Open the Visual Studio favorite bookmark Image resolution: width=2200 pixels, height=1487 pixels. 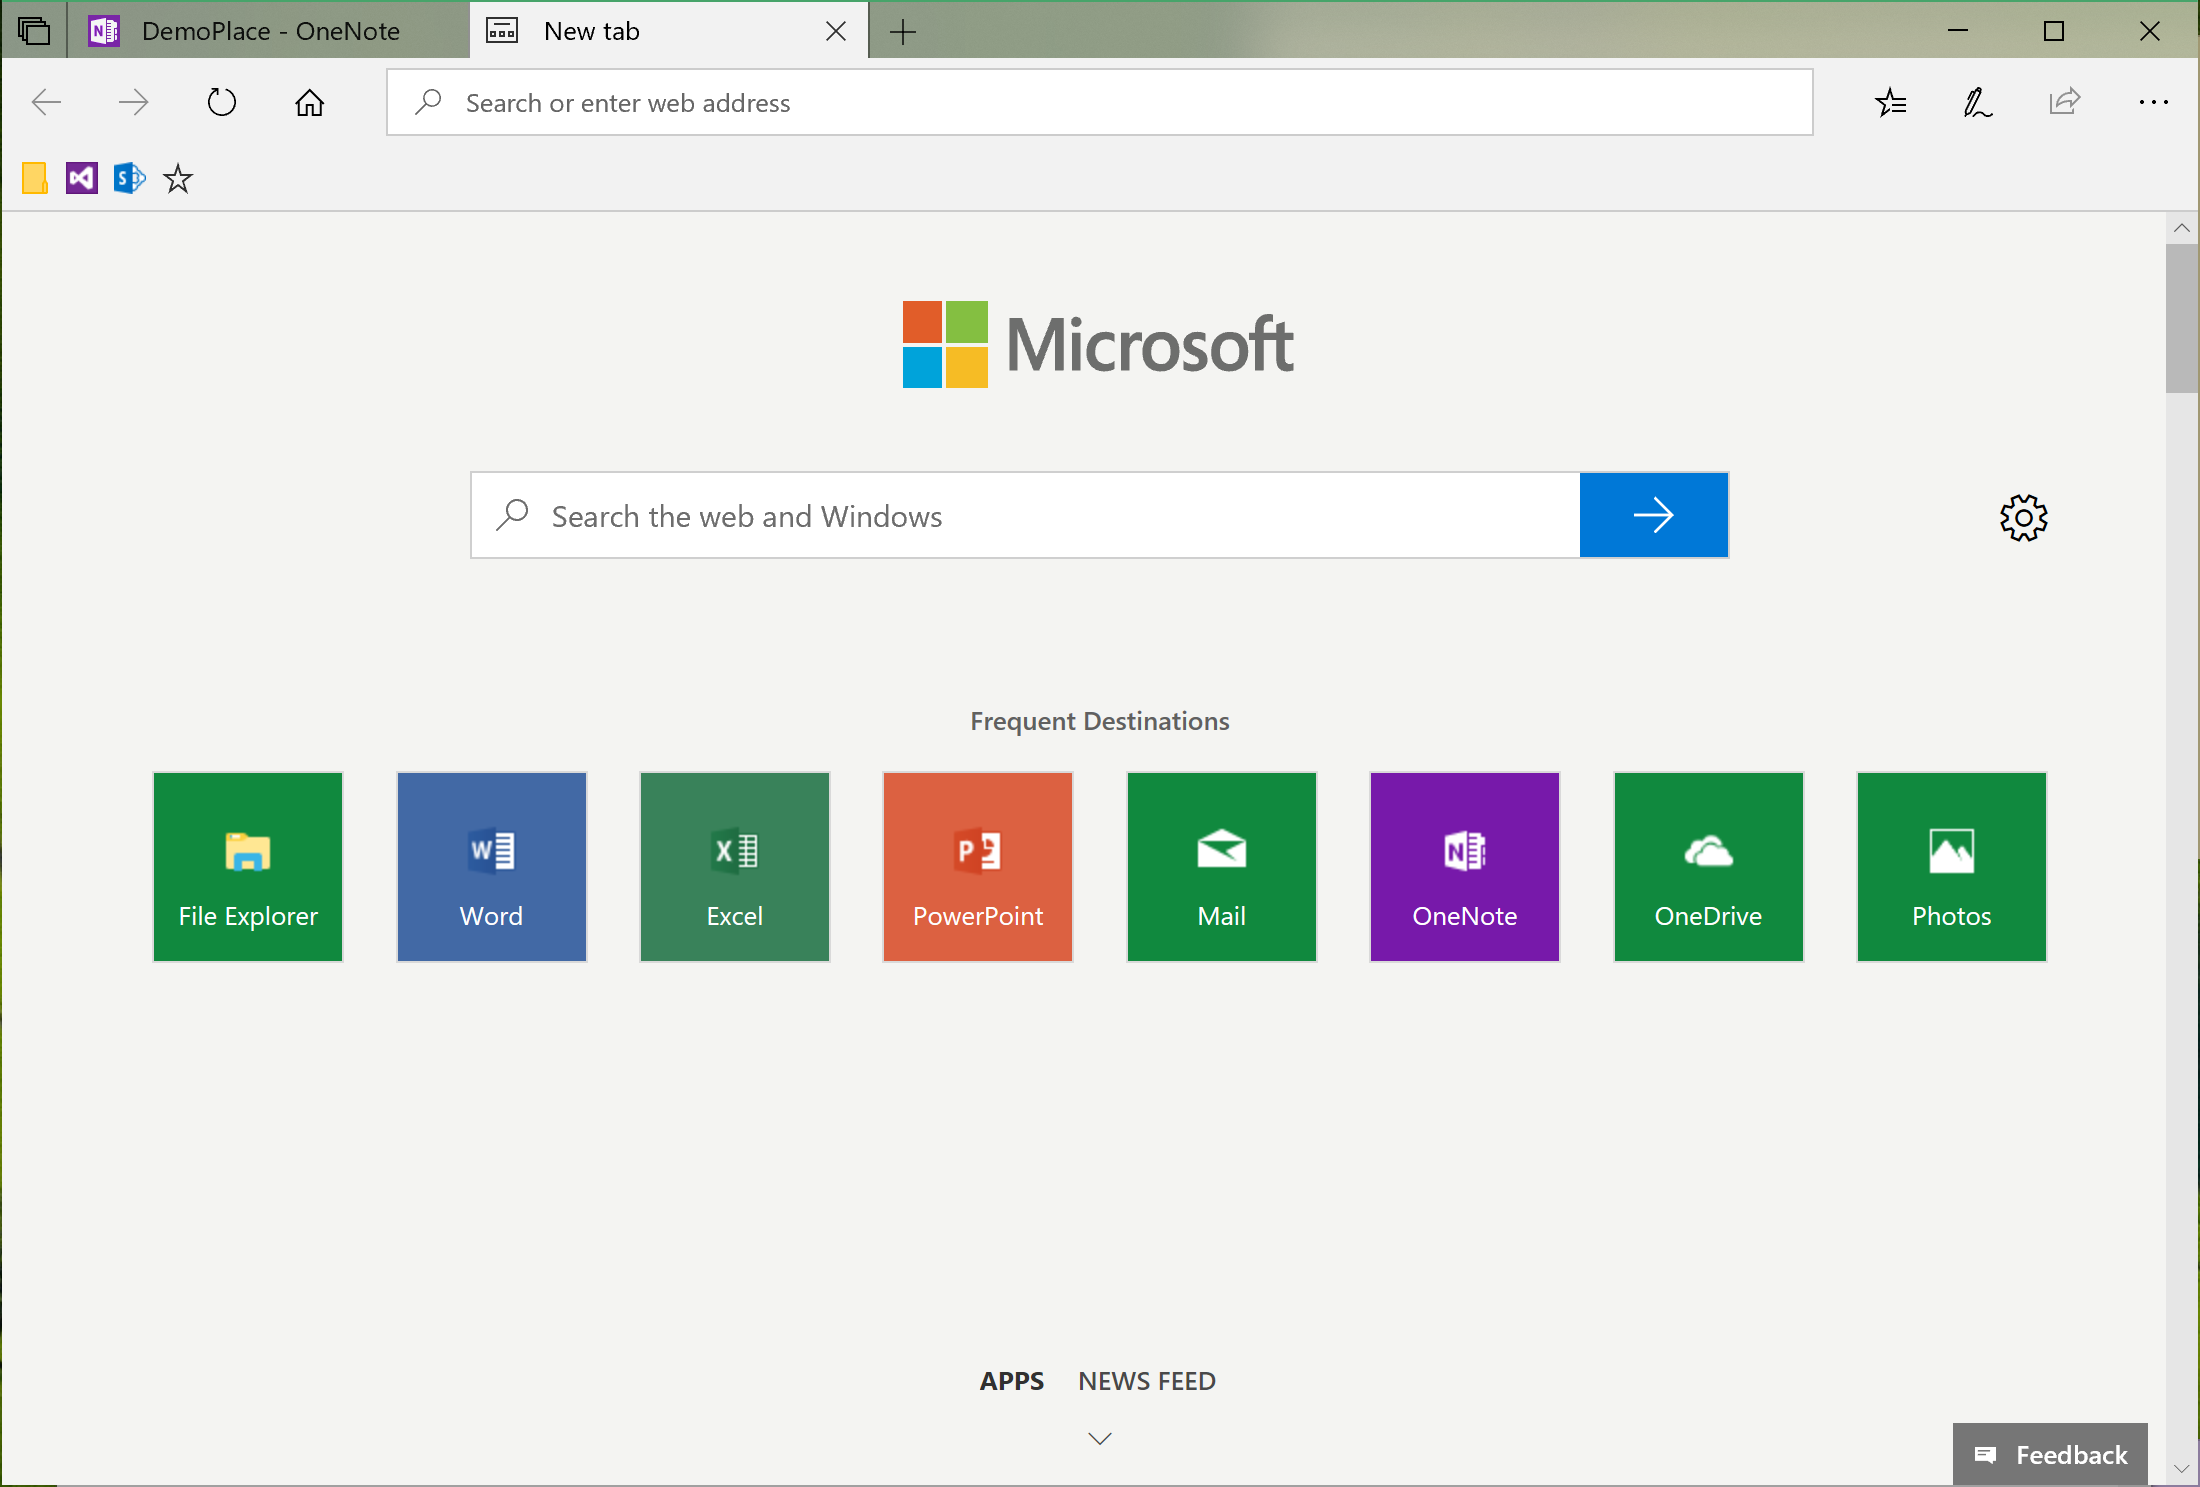point(81,177)
